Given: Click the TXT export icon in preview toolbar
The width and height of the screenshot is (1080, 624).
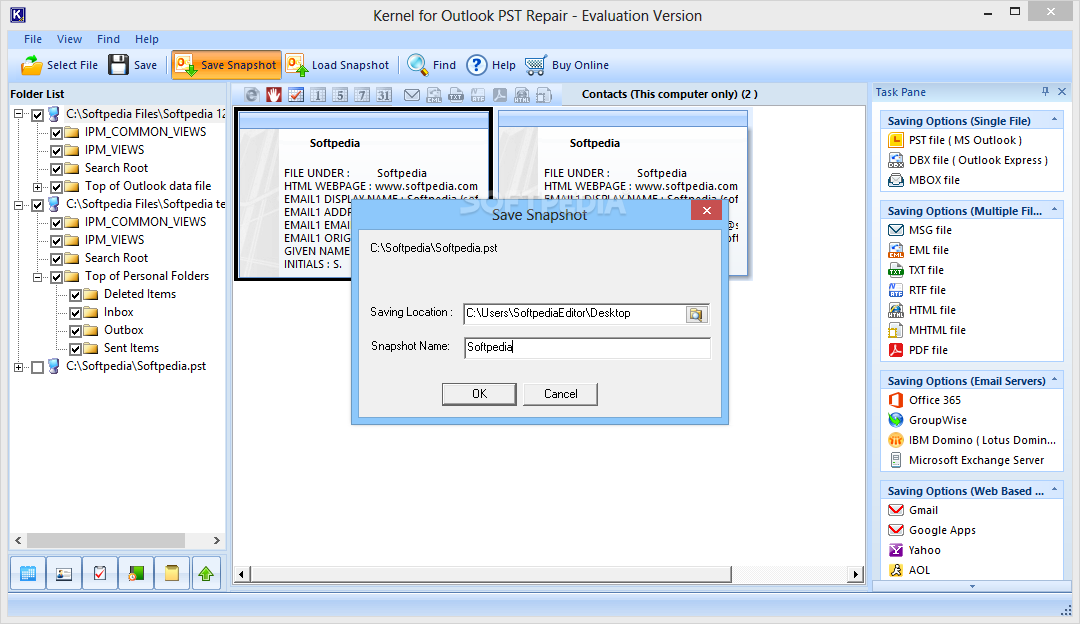Looking at the screenshot, I should [456, 95].
